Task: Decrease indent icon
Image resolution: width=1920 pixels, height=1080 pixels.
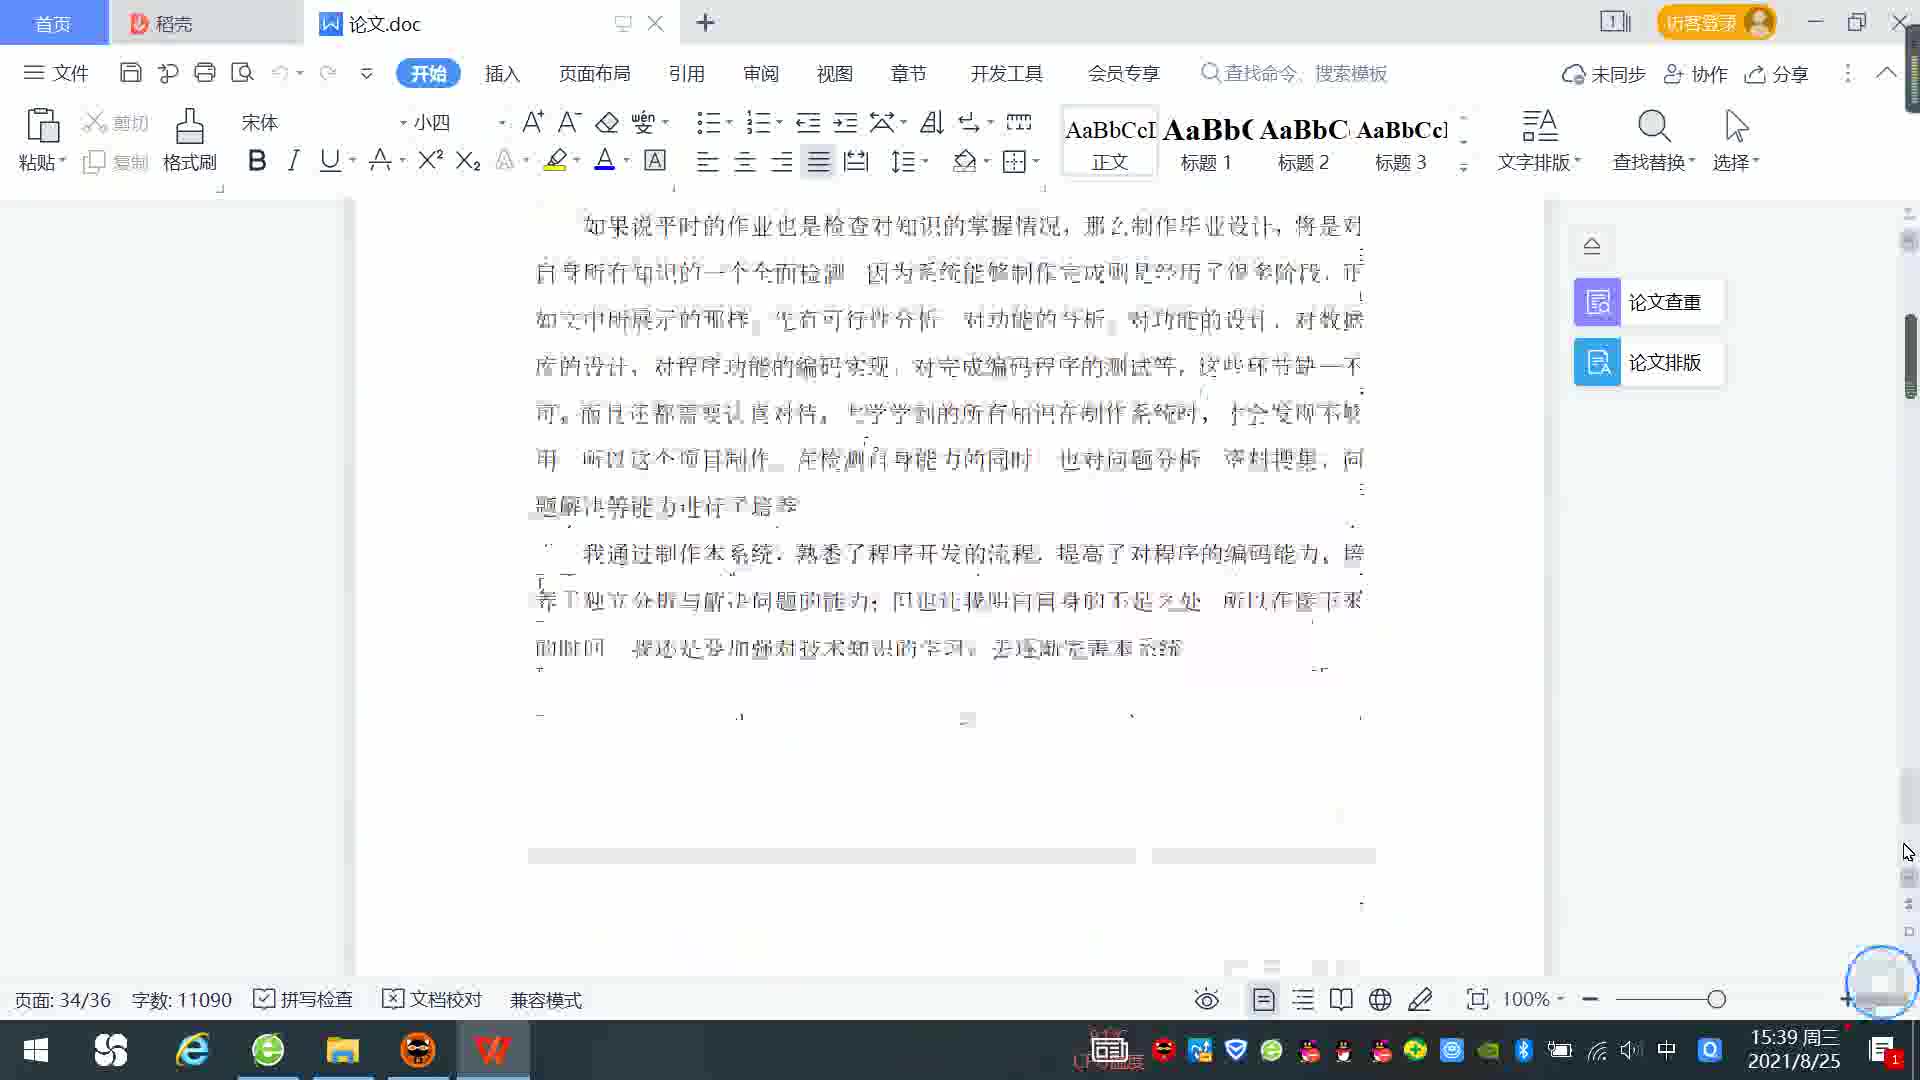Action: point(808,122)
